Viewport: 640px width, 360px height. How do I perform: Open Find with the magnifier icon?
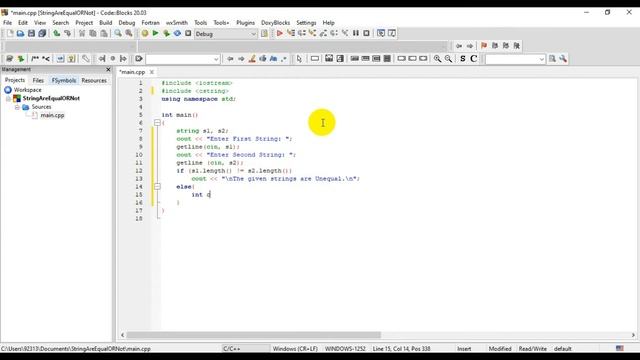coord(118,33)
